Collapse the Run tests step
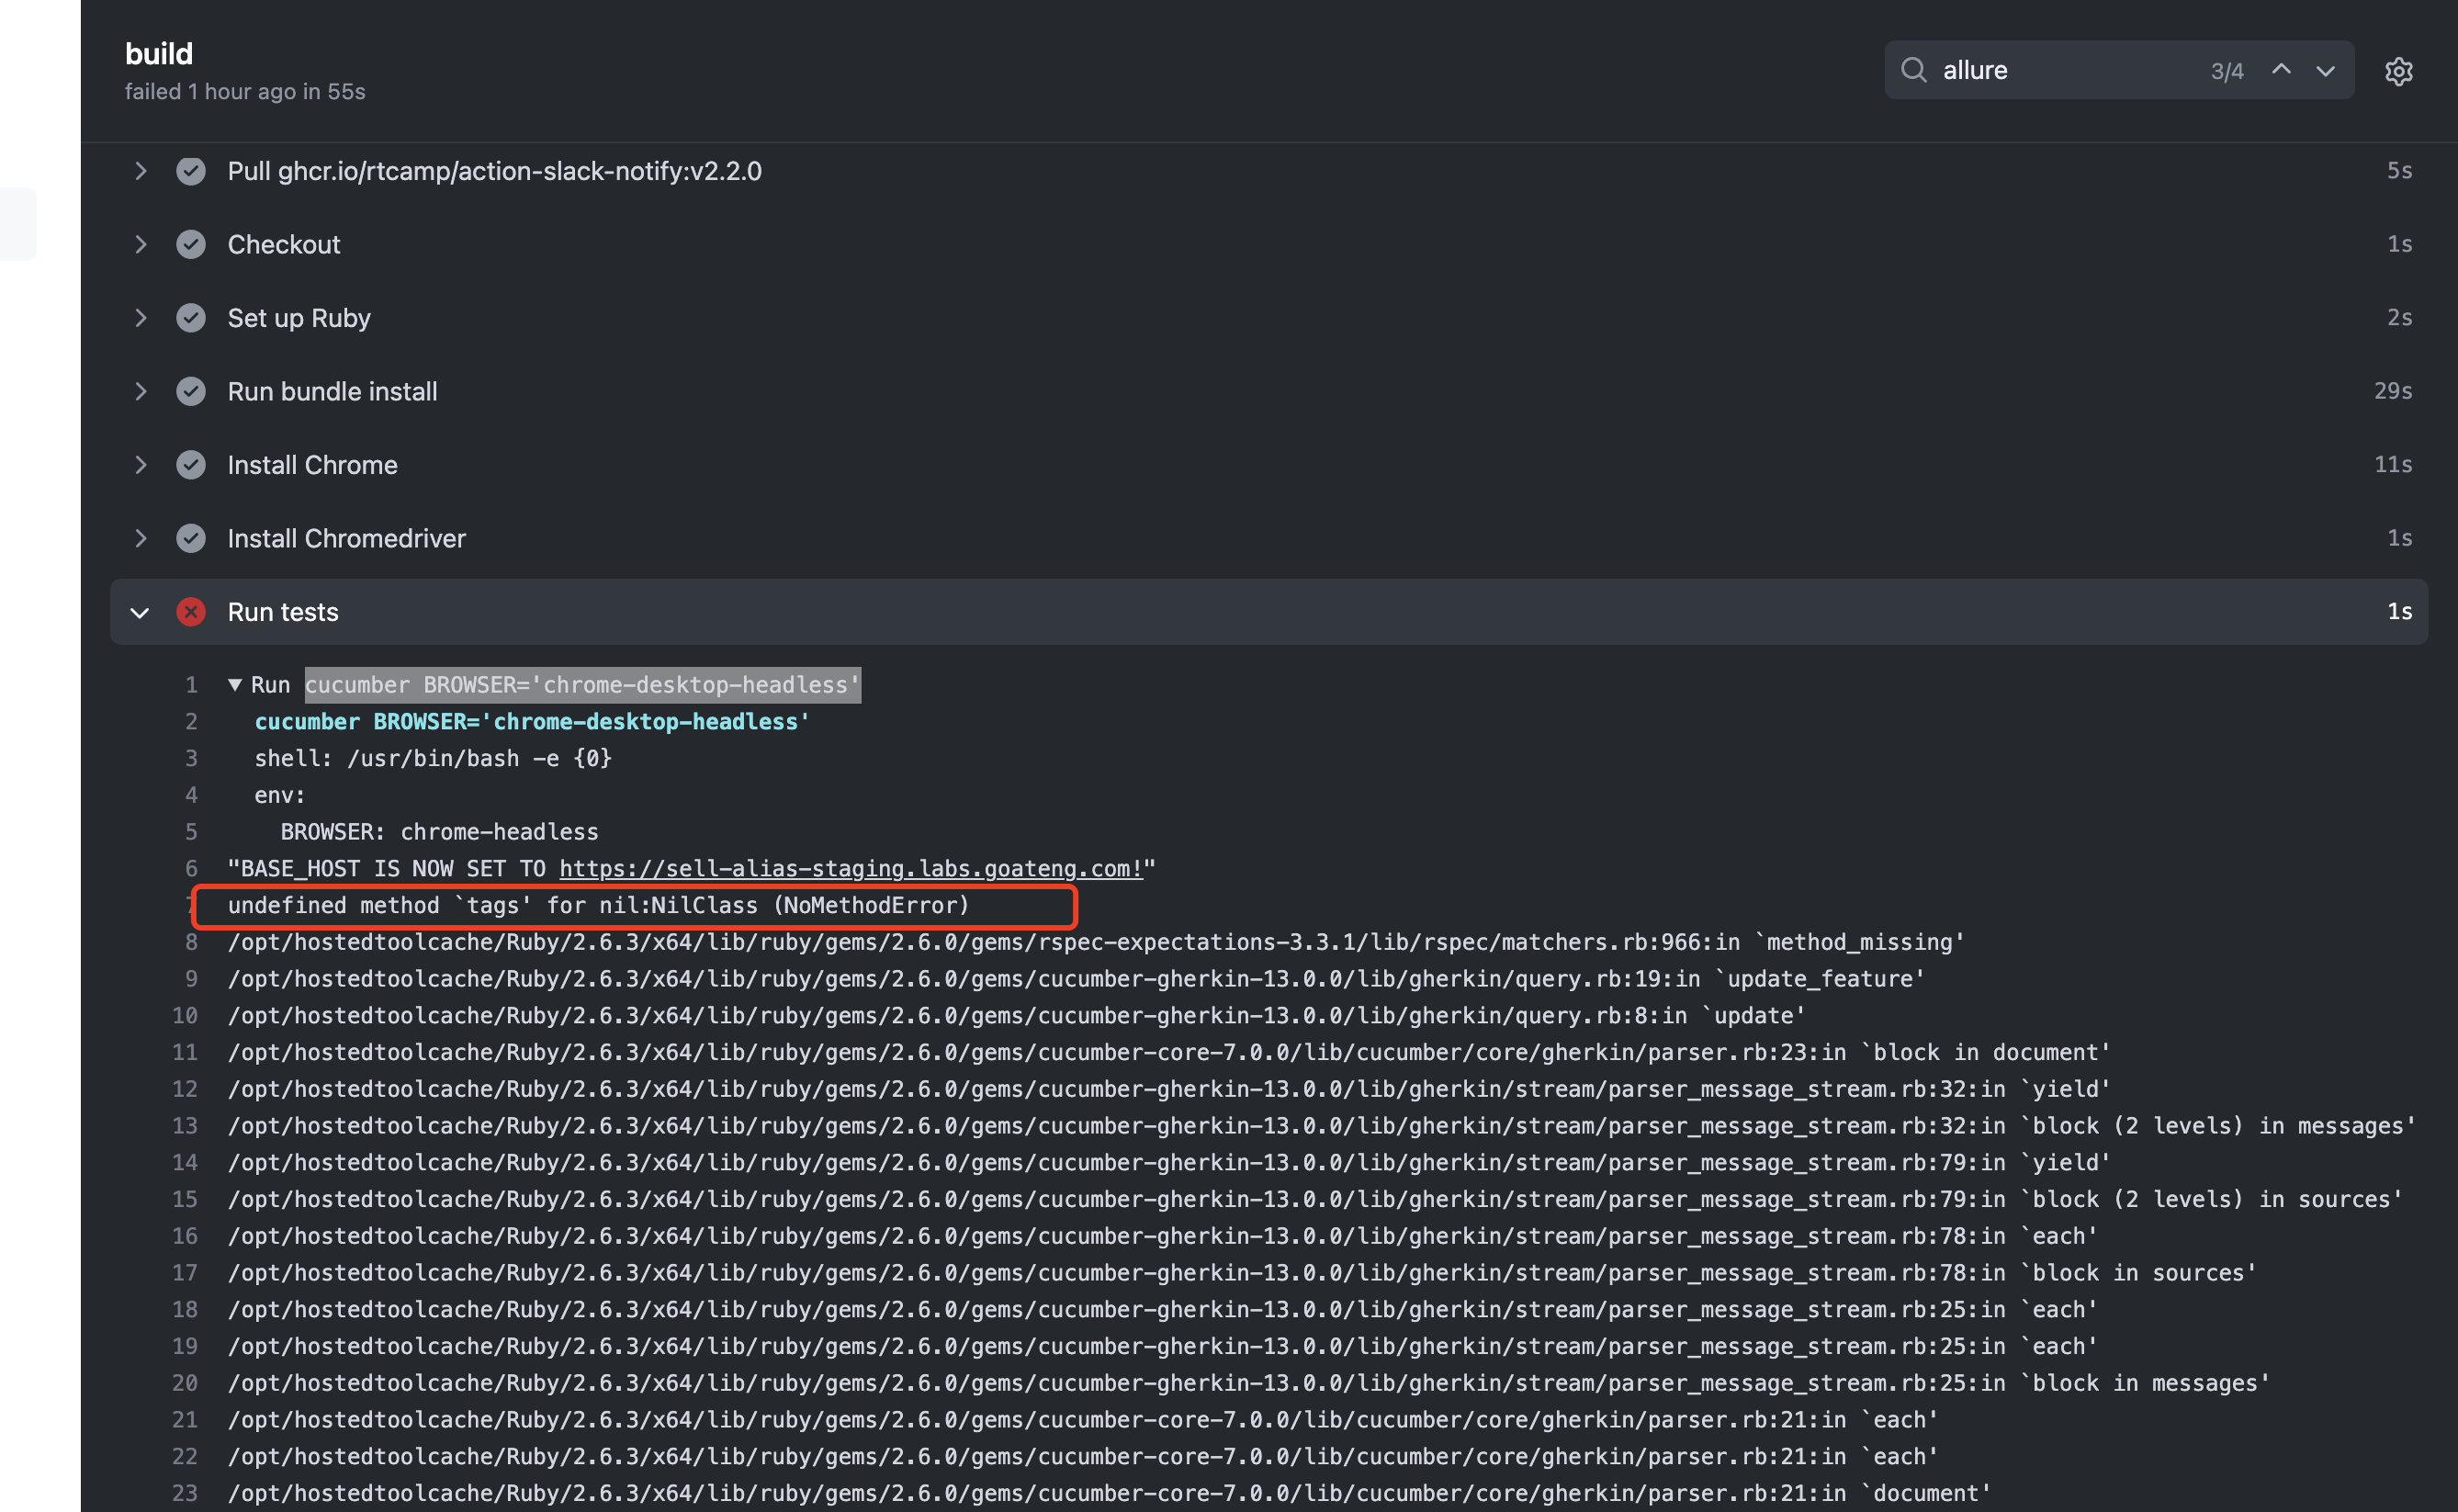The image size is (2458, 1512). 140,611
